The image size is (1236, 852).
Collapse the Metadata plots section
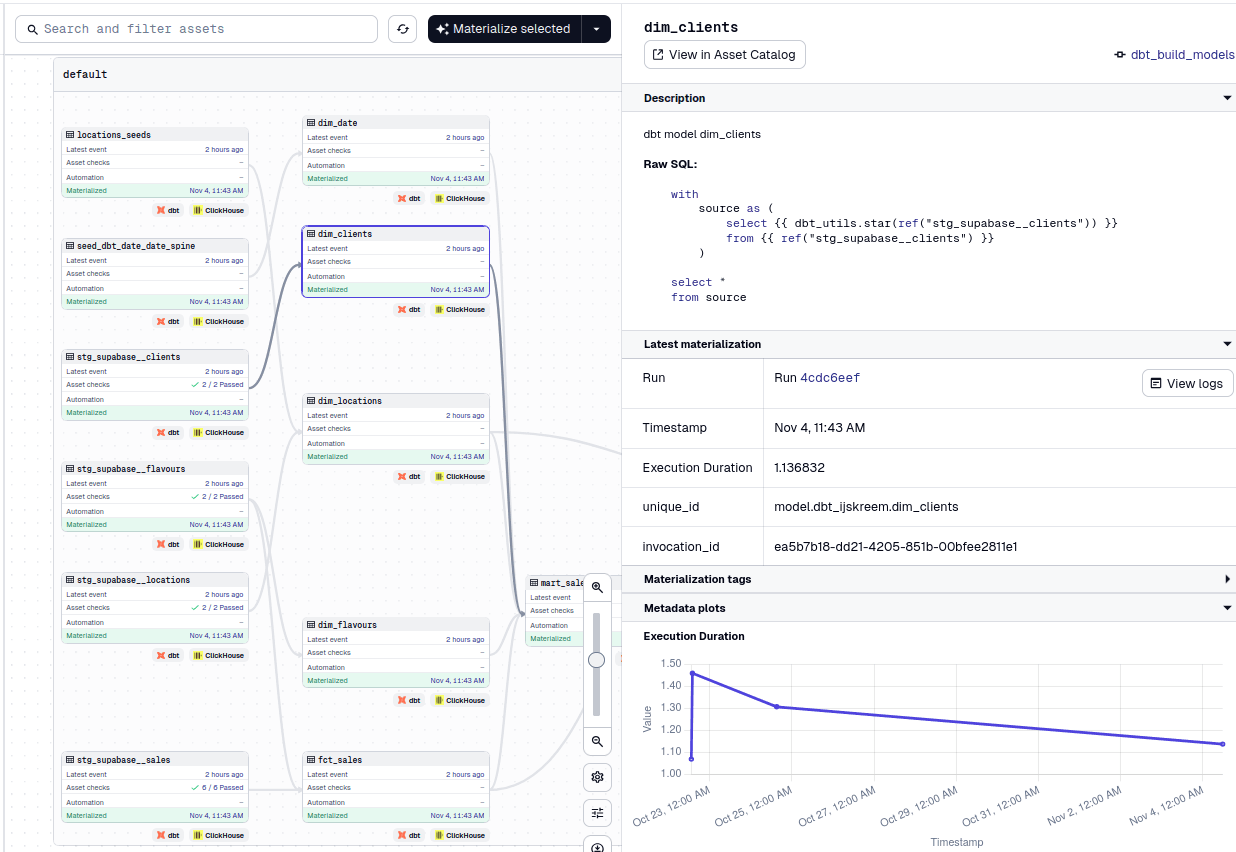[x=1227, y=608]
